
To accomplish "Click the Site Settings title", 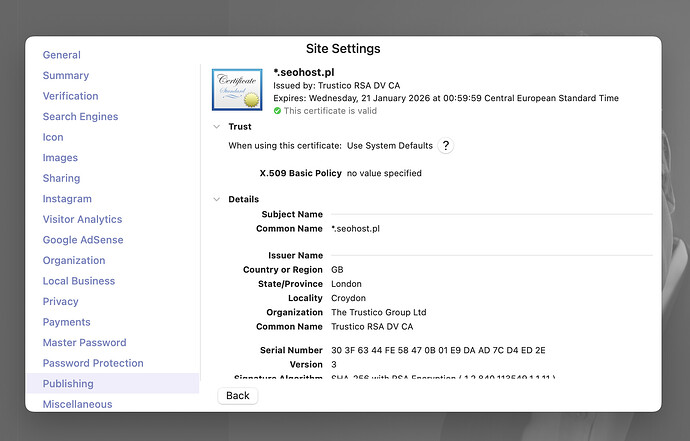I will click(343, 48).
